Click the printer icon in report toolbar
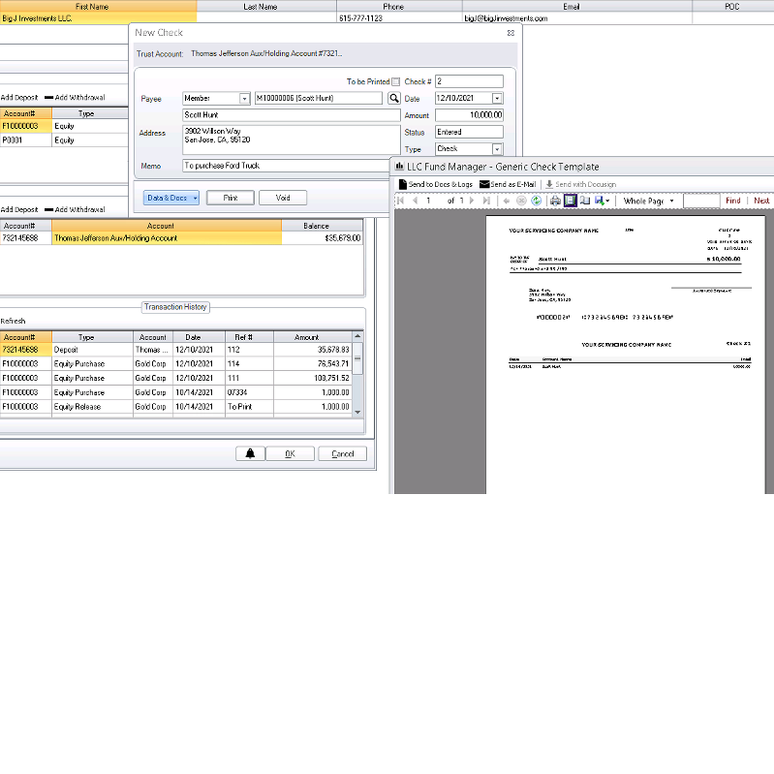 point(555,201)
